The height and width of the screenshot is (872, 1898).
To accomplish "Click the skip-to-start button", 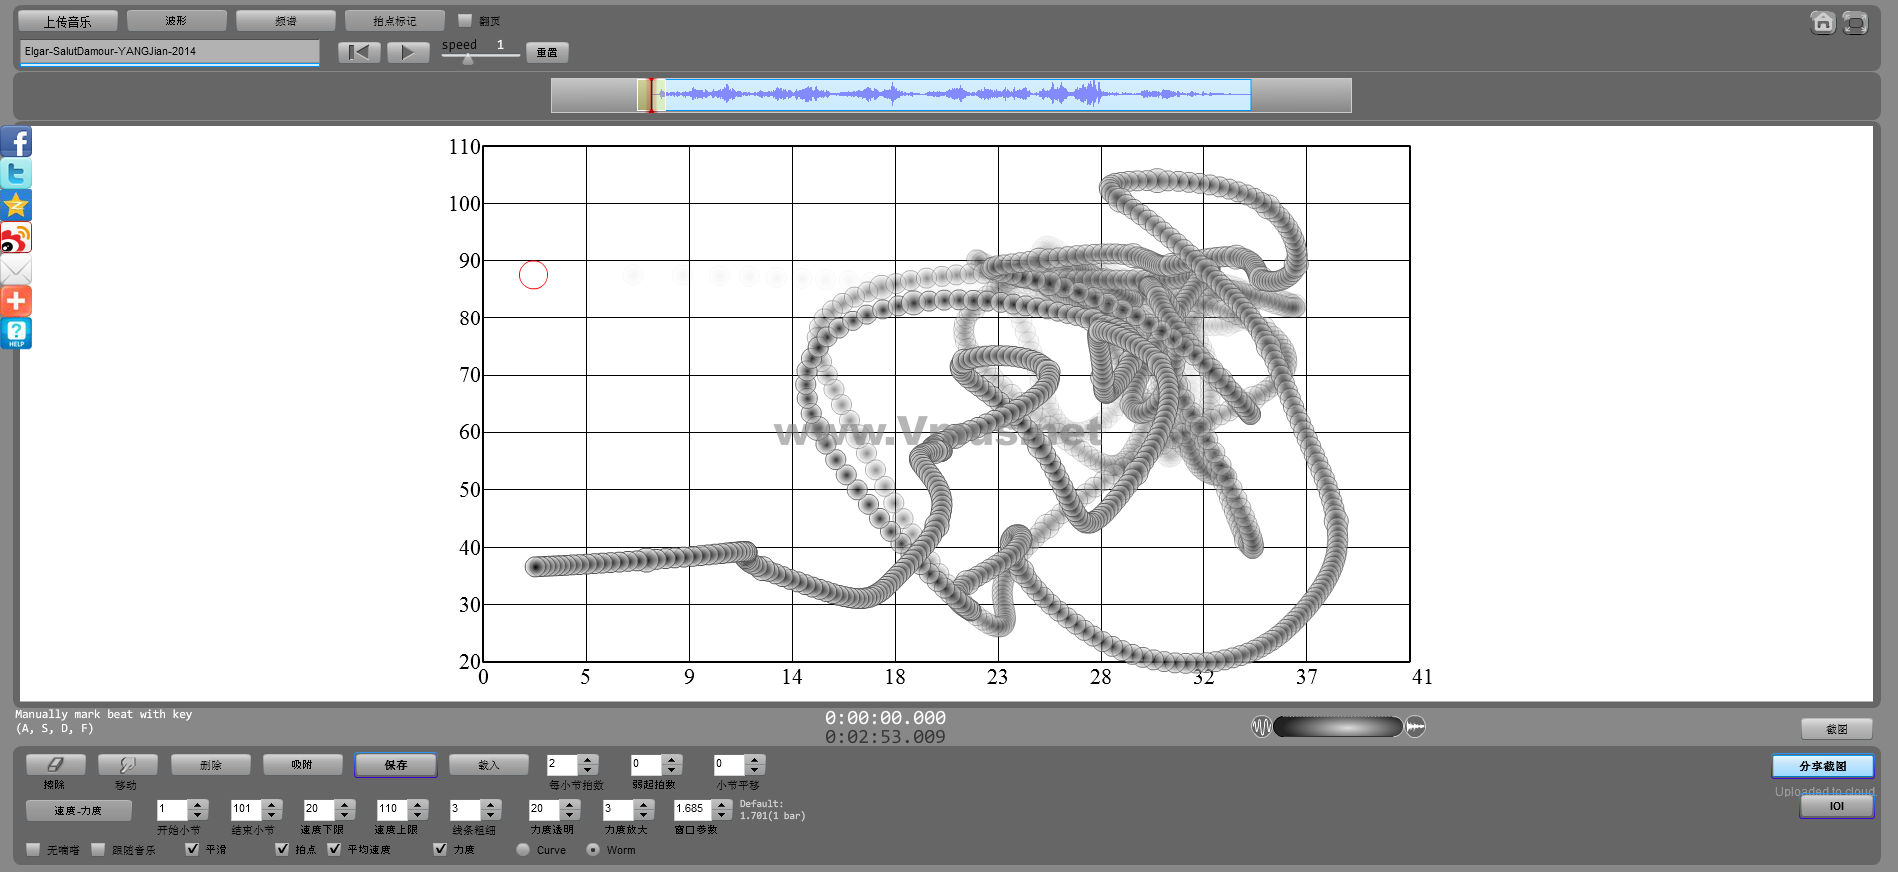I will (x=359, y=52).
